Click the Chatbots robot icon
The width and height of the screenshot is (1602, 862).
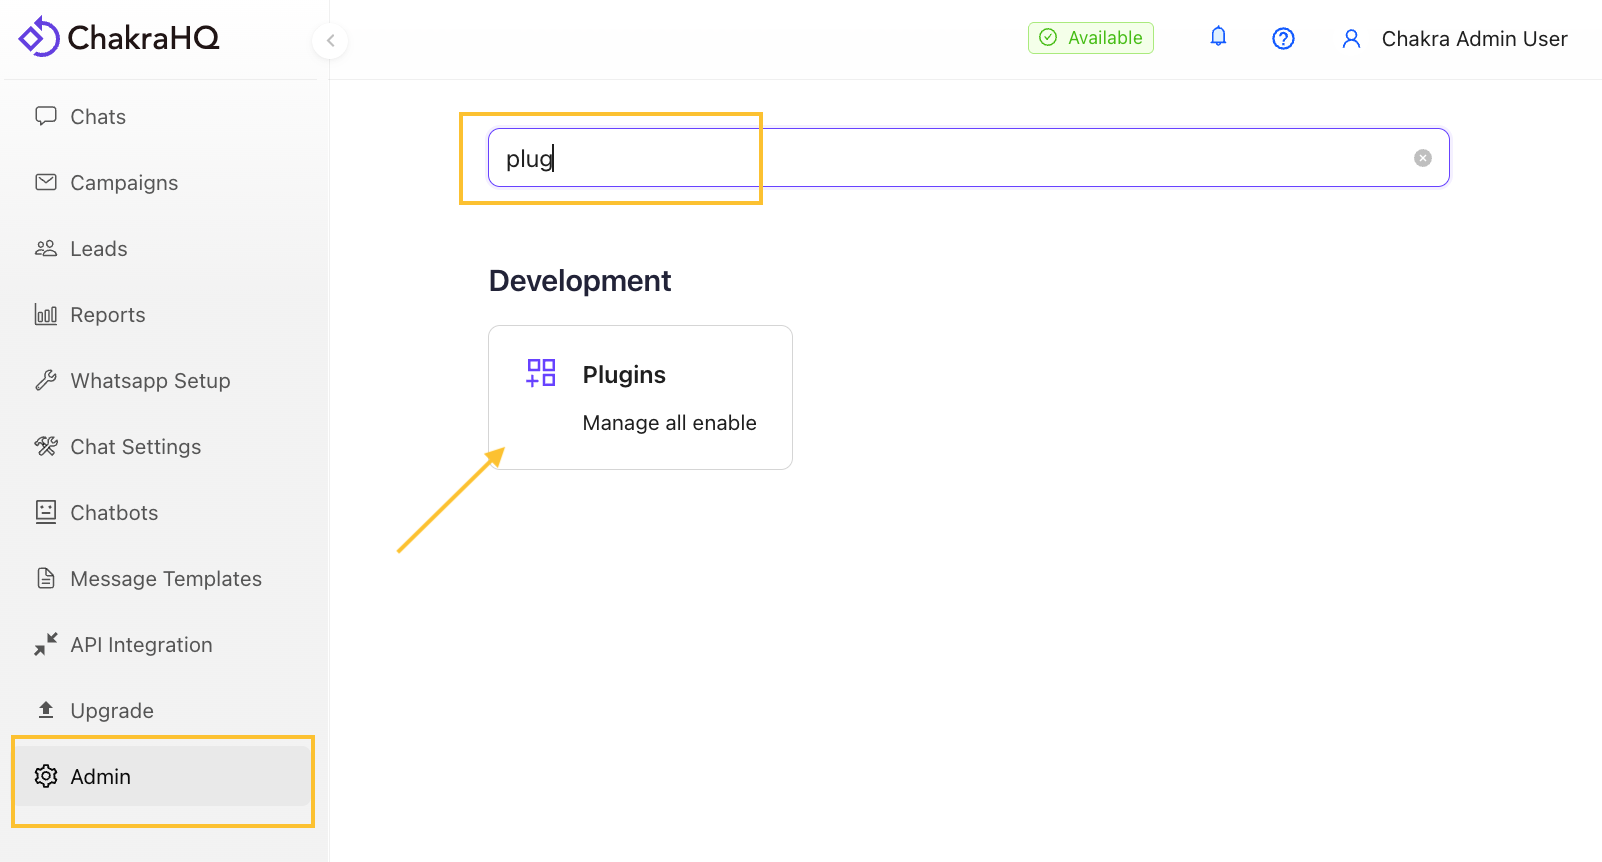click(x=46, y=513)
